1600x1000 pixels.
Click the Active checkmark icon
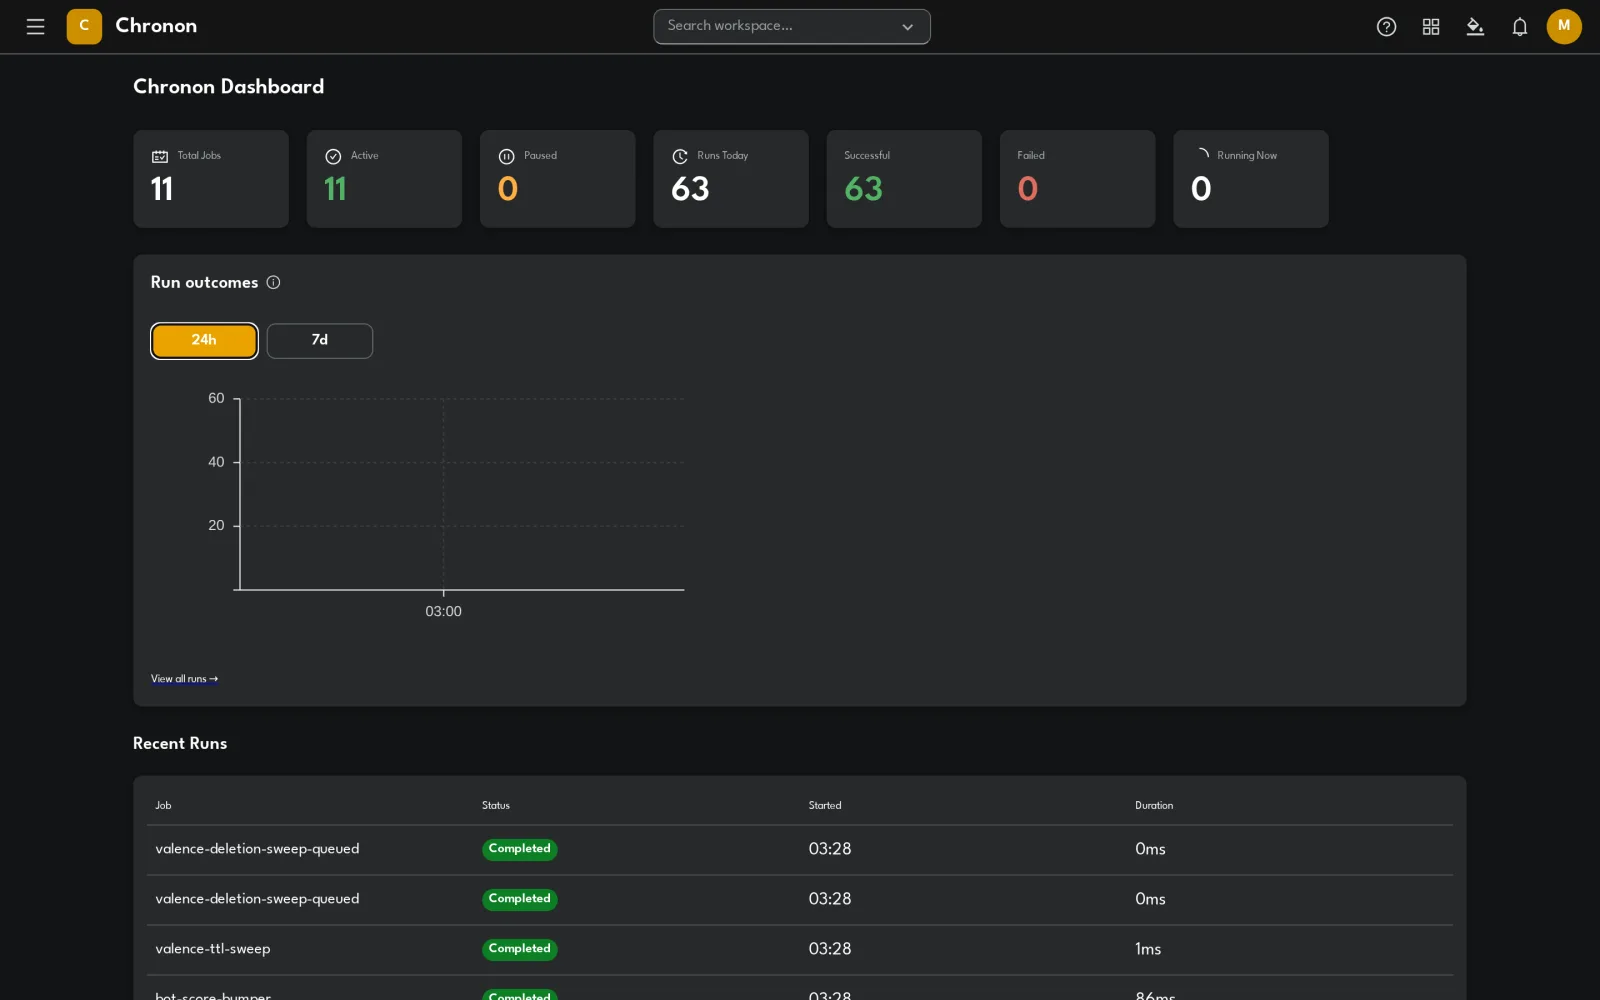coord(333,157)
